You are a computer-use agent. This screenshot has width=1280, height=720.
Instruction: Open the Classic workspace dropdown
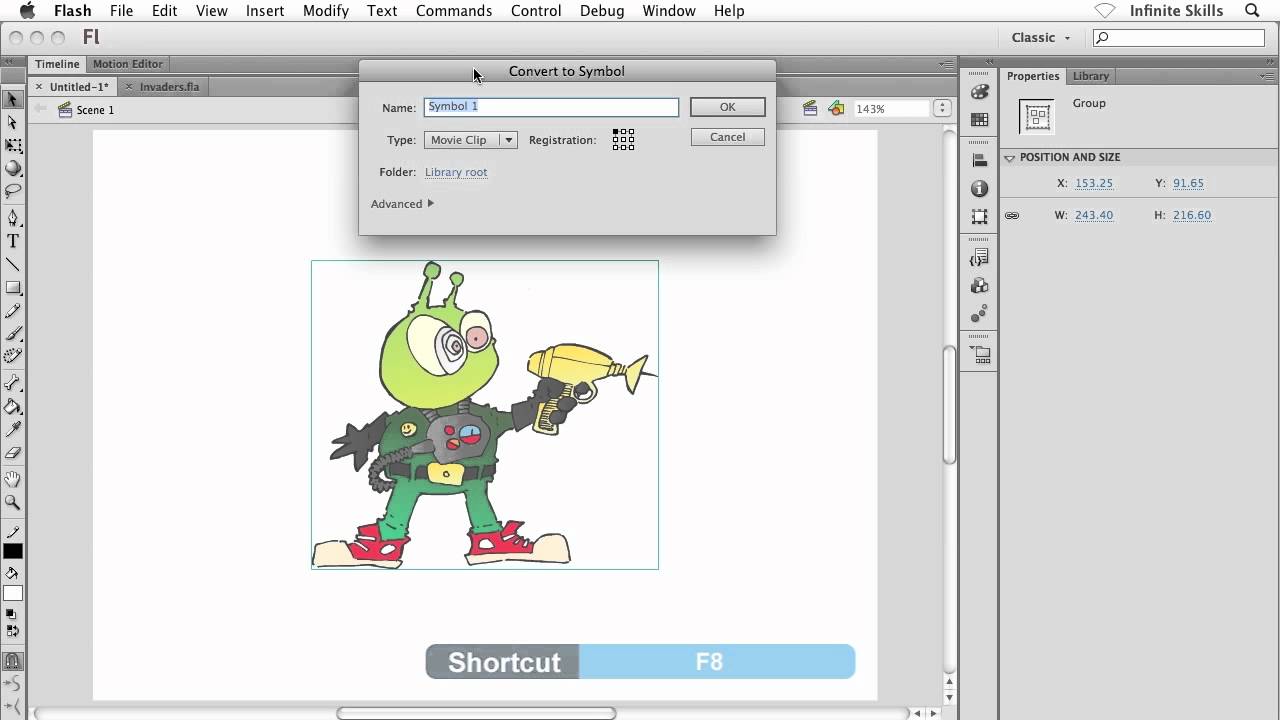point(1041,38)
